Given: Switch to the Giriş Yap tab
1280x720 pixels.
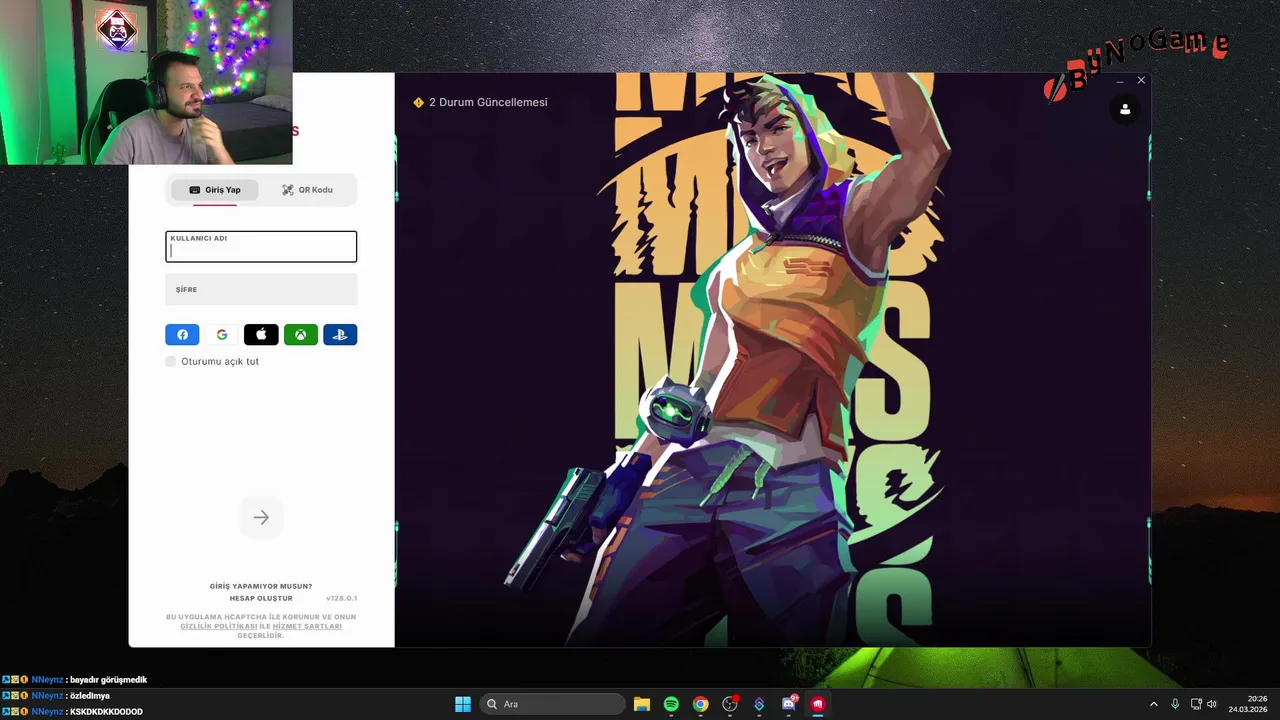Looking at the screenshot, I should click(x=214, y=190).
